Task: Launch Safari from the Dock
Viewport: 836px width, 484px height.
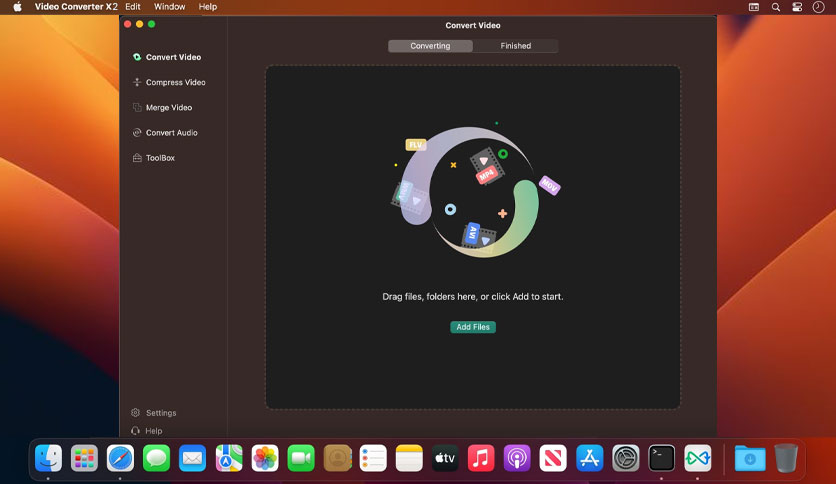Action: click(120, 458)
